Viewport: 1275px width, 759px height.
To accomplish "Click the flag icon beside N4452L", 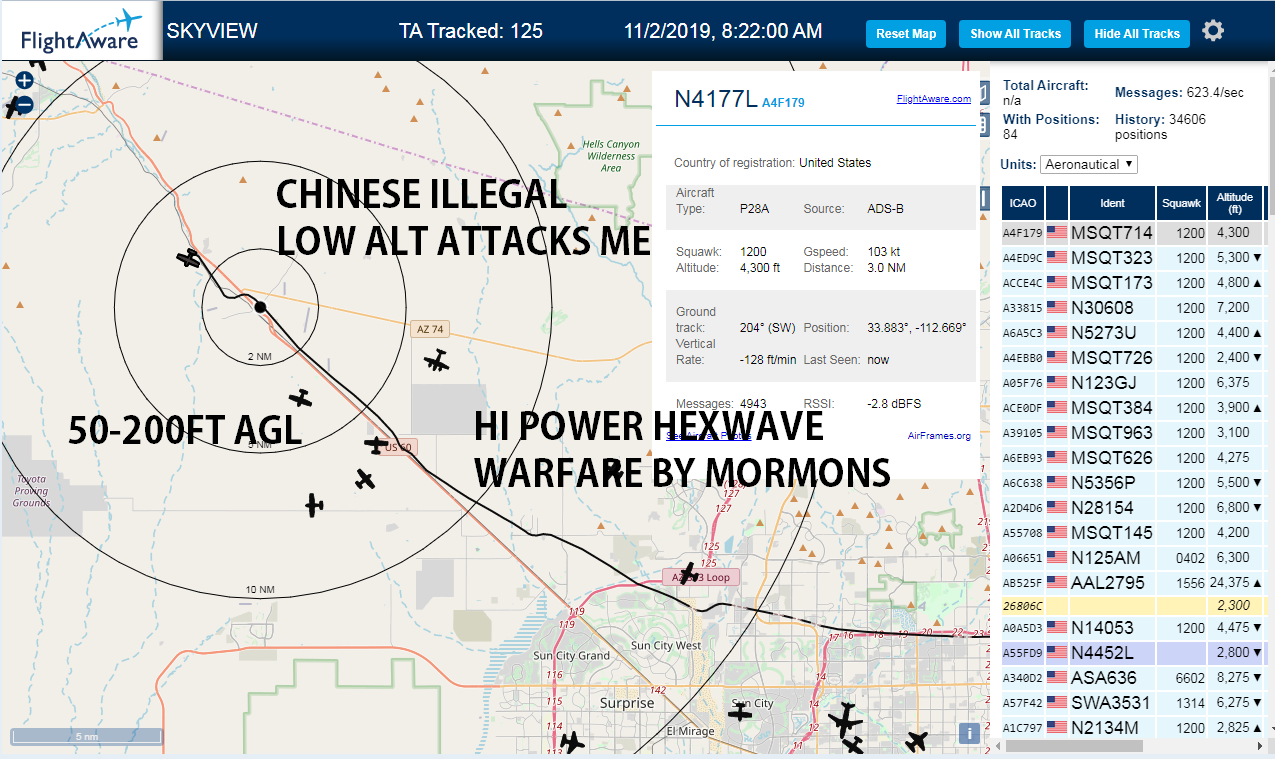I will [1057, 653].
